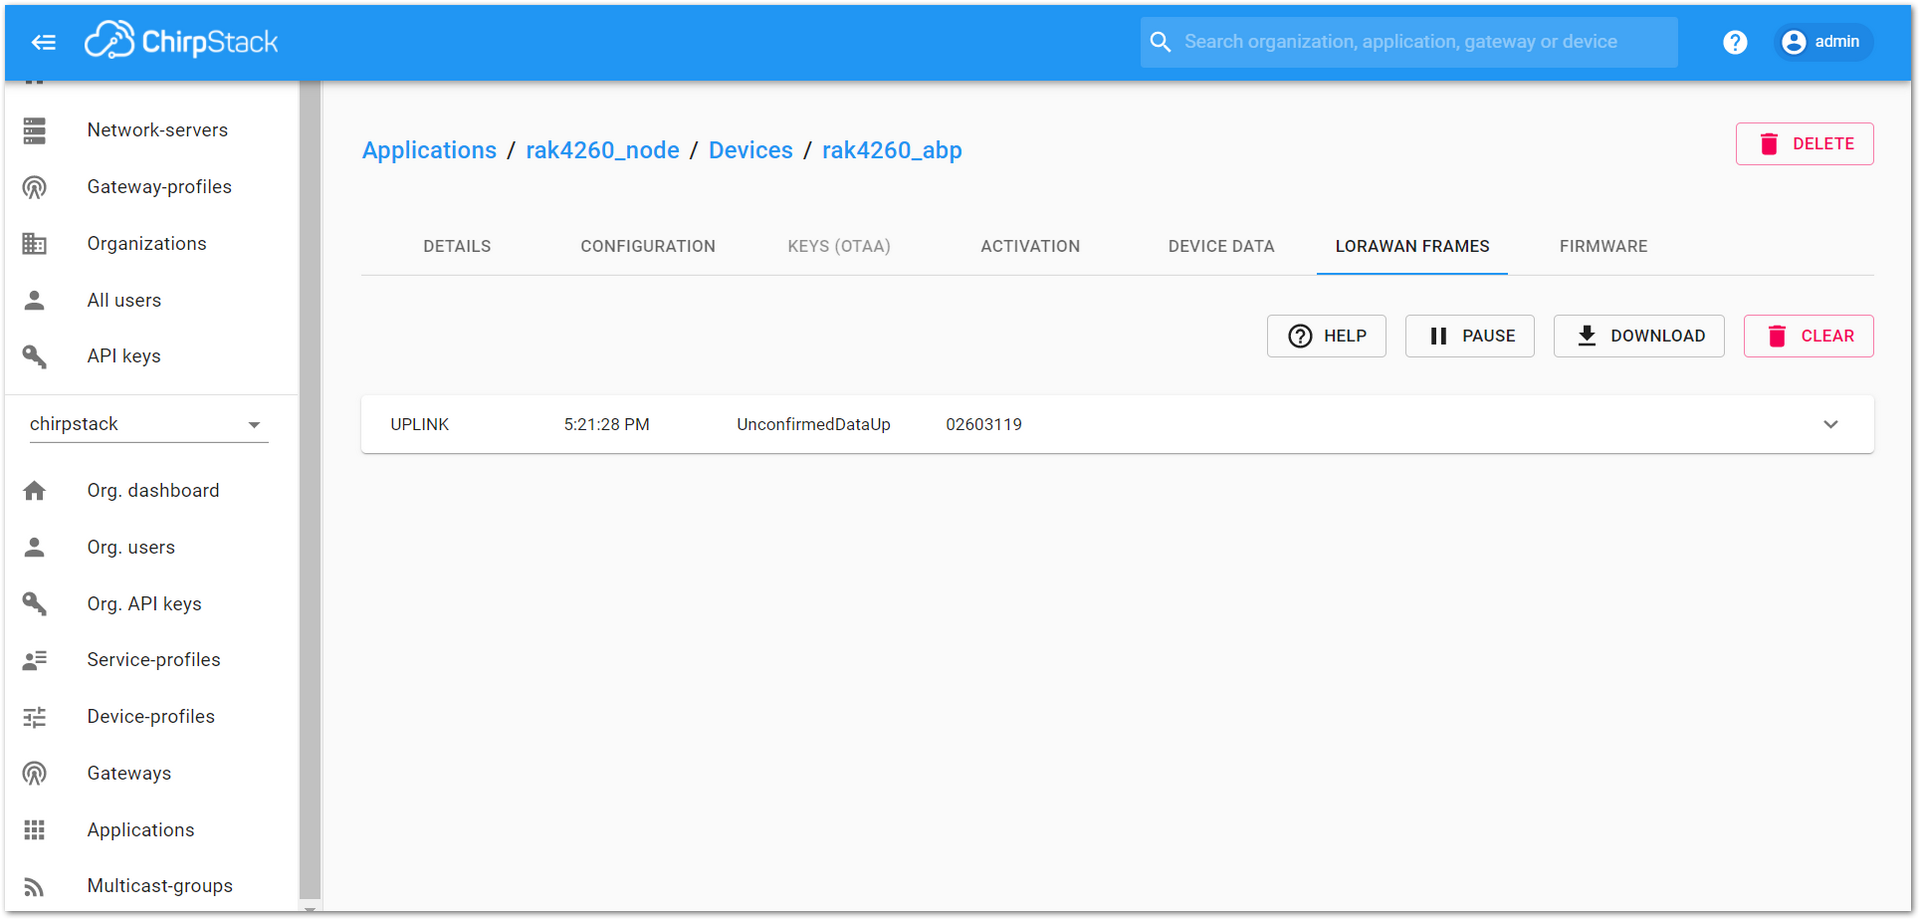This screenshot has width=1920, height=920.
Task: Click the Org. dashboard home icon
Action: coord(35,491)
